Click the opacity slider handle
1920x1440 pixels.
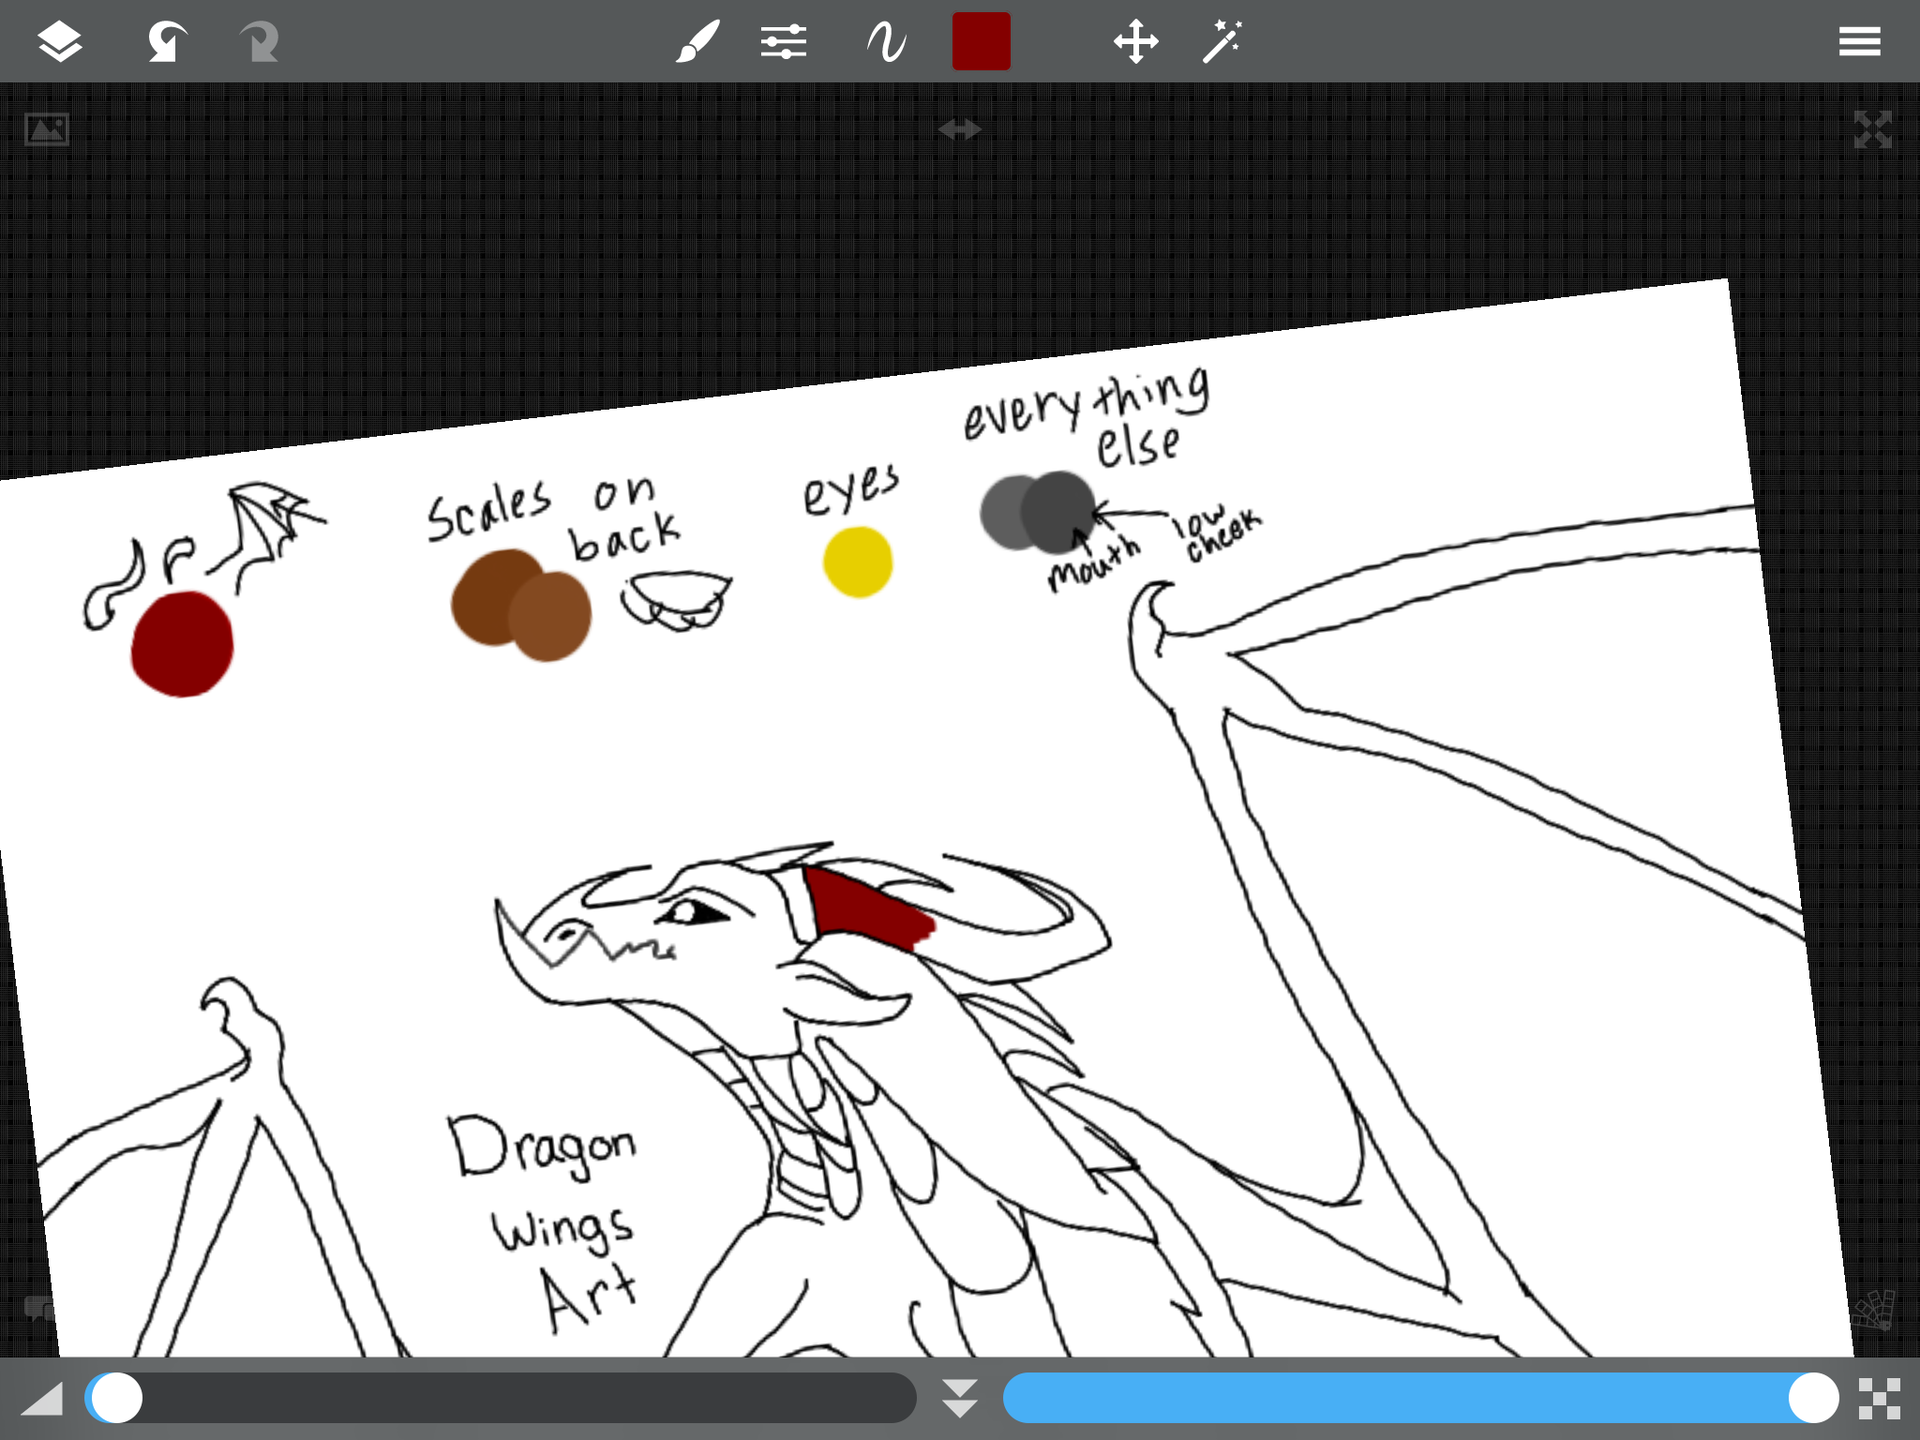click(1813, 1397)
